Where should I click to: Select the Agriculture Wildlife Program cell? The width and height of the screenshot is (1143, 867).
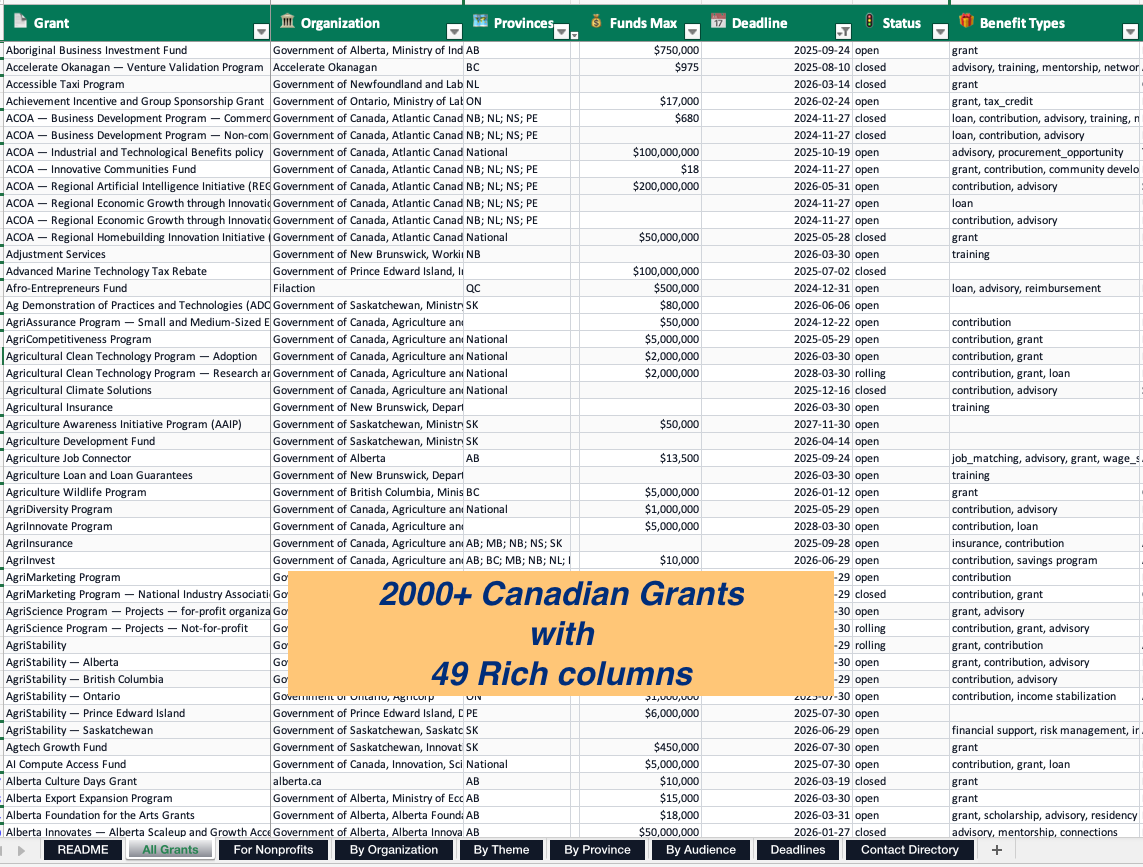(x=137, y=493)
